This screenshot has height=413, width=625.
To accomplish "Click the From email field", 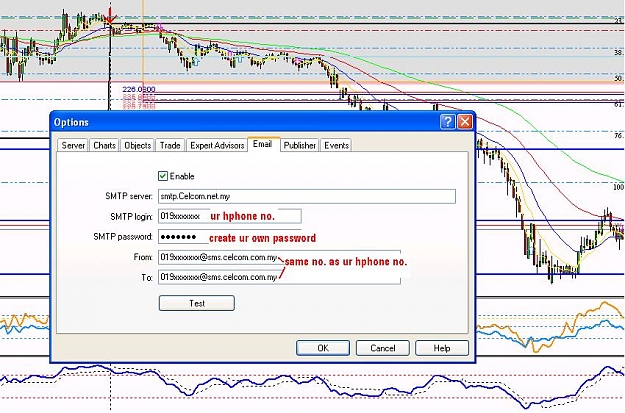I will point(279,258).
